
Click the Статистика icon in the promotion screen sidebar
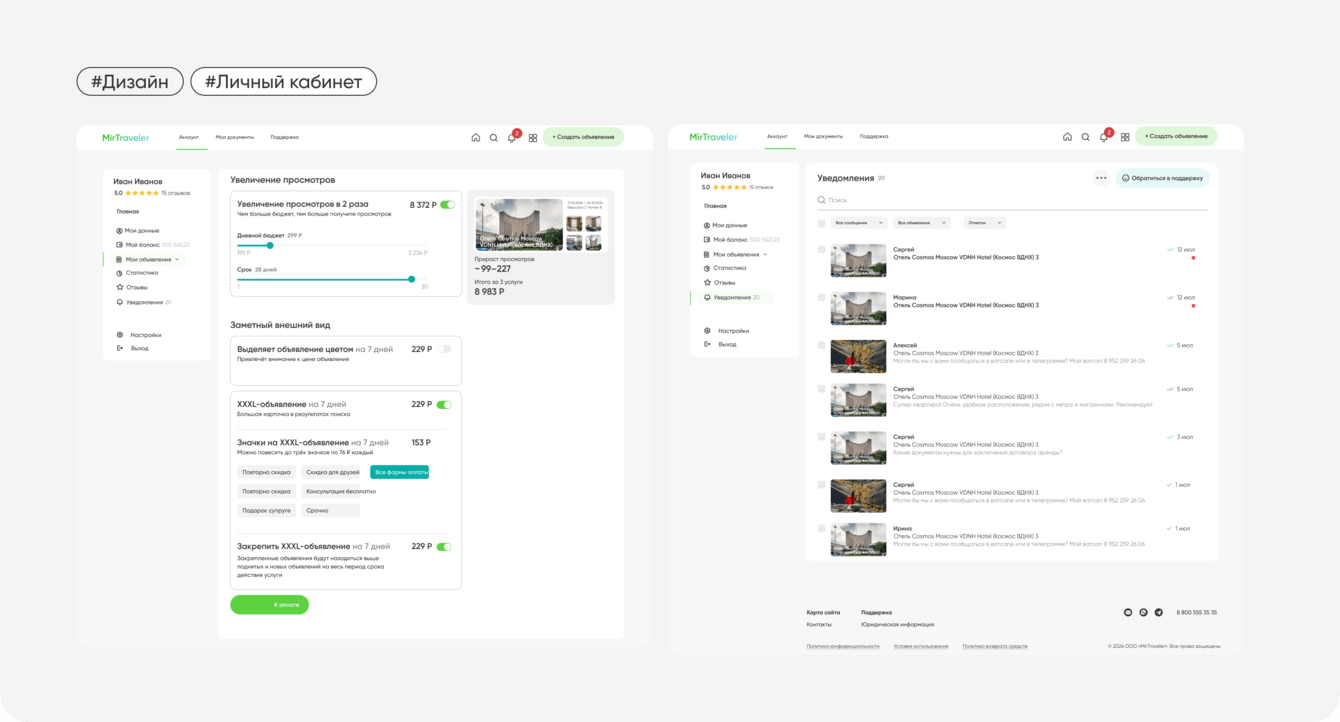119,273
